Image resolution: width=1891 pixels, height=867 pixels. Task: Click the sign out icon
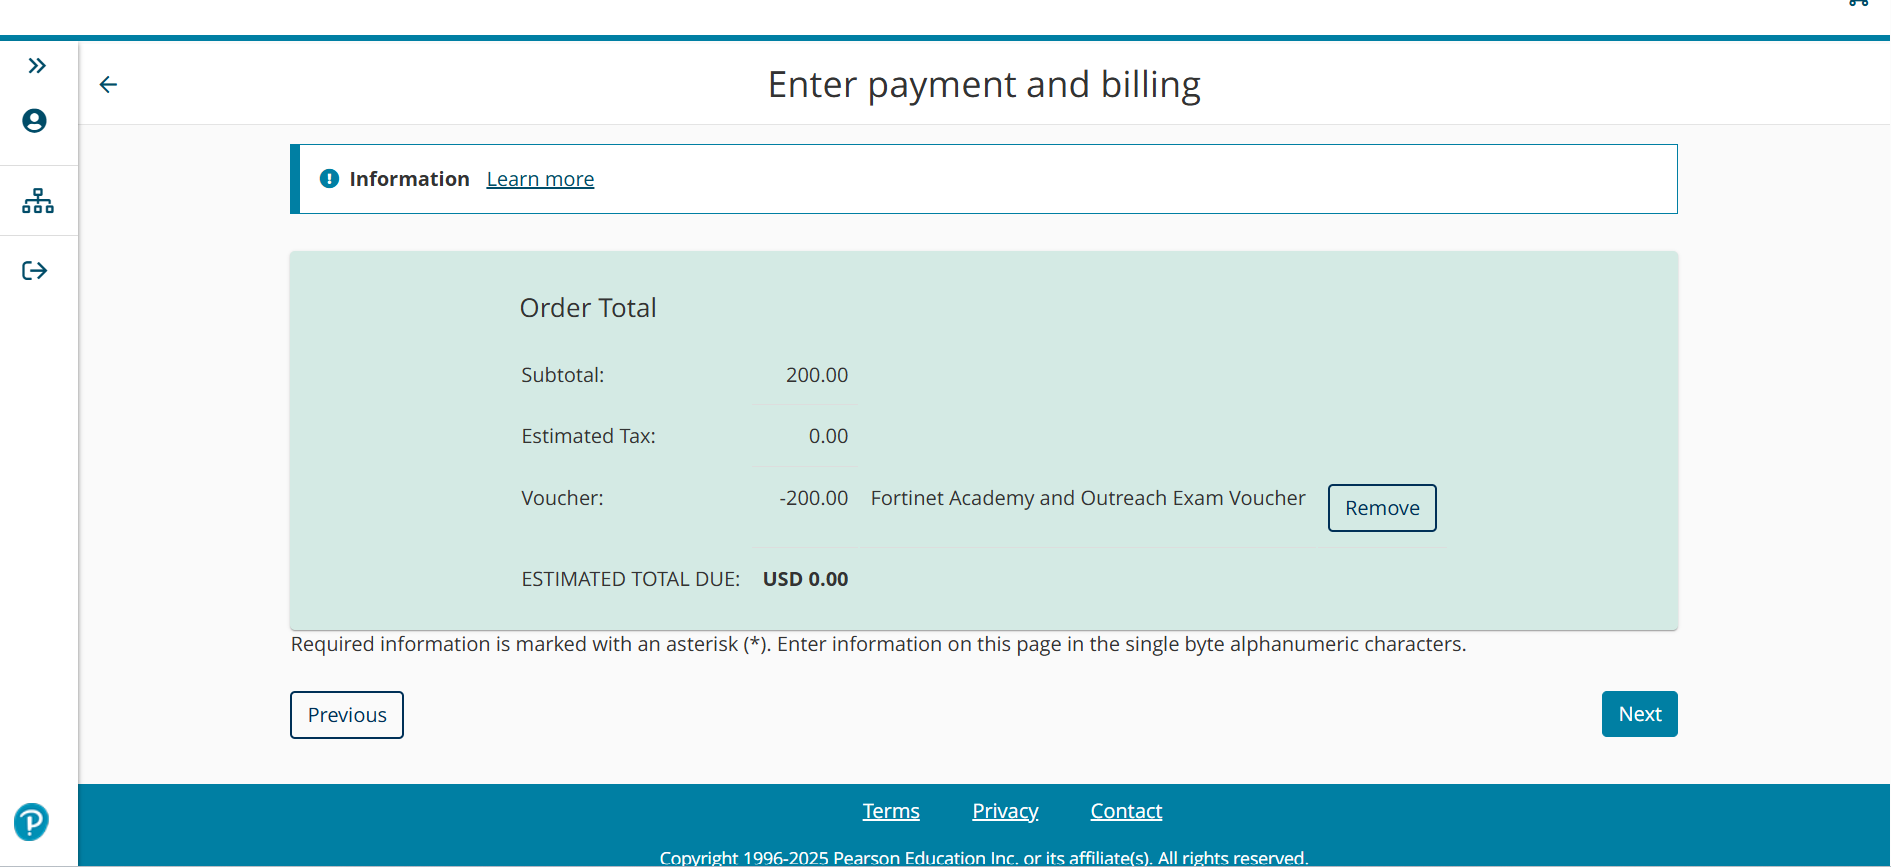[x=35, y=271]
